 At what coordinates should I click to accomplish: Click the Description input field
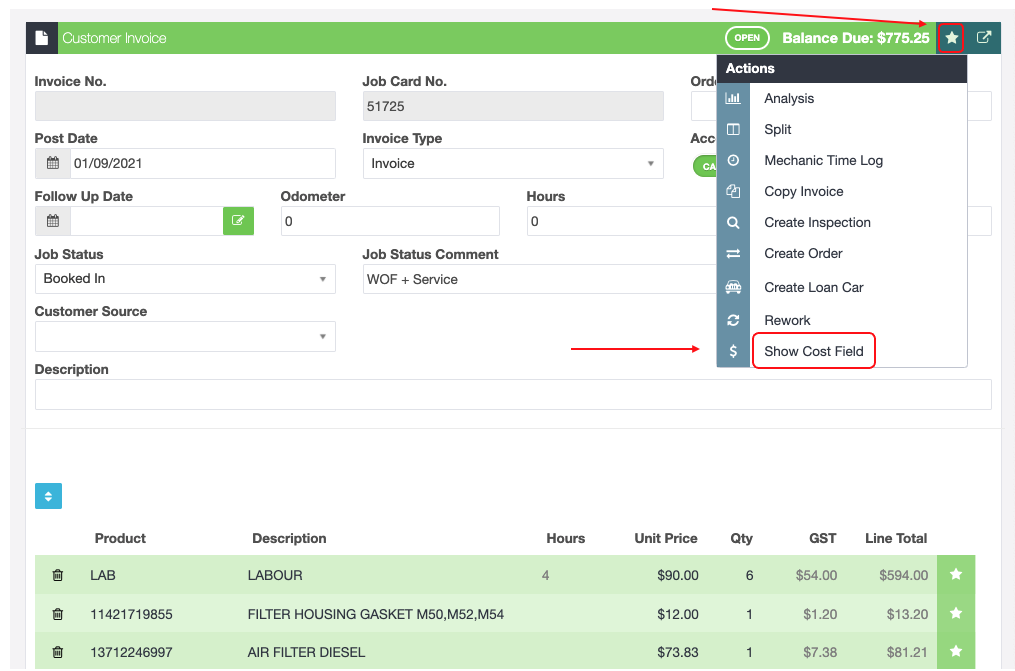(513, 394)
